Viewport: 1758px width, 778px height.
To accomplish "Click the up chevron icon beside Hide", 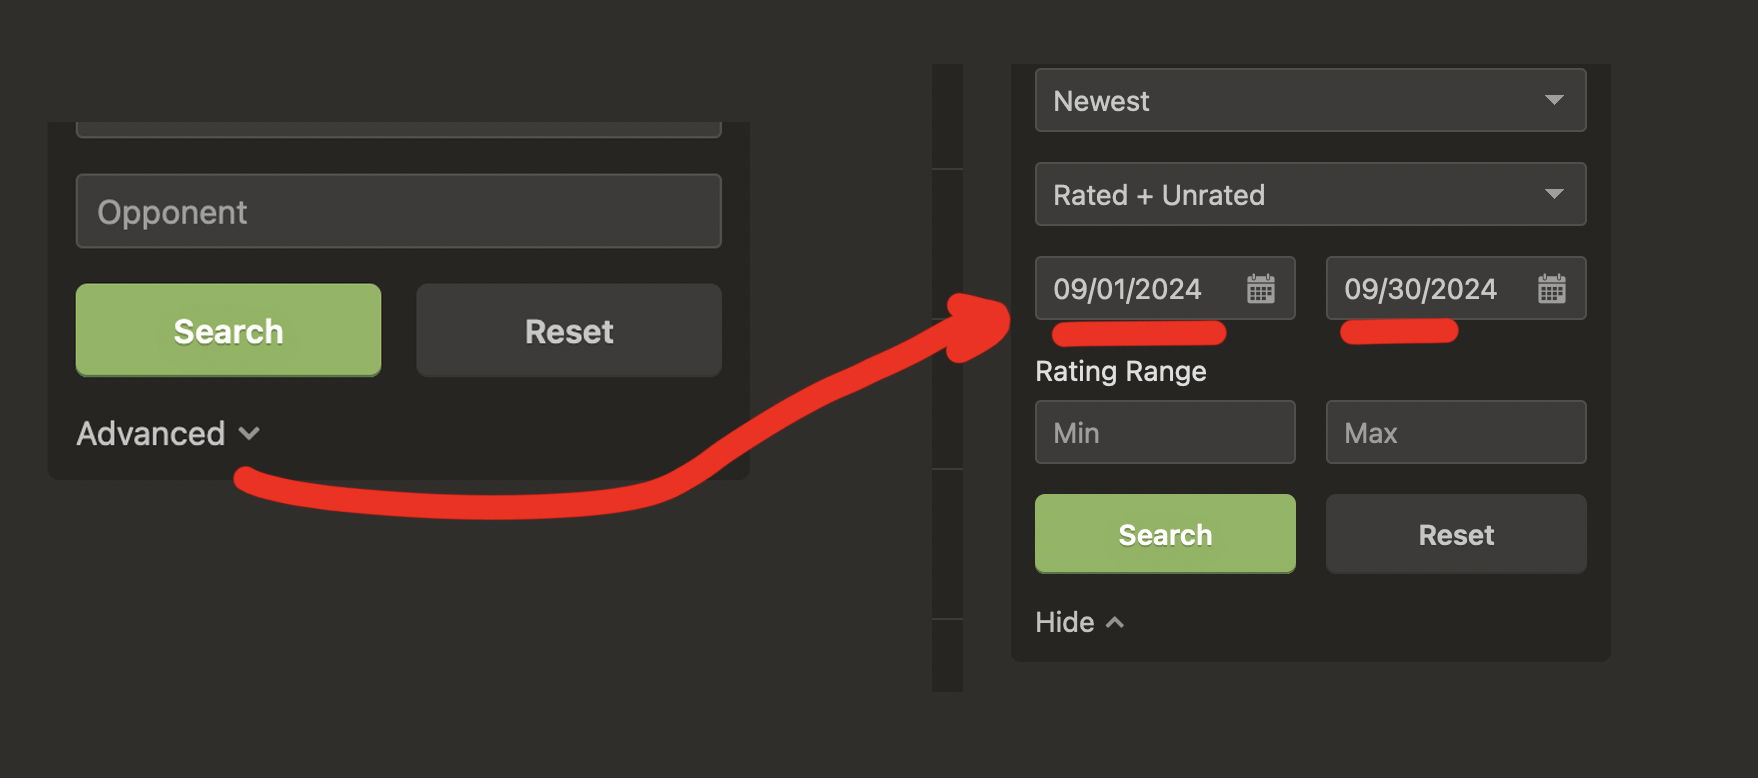I will coord(1115,622).
